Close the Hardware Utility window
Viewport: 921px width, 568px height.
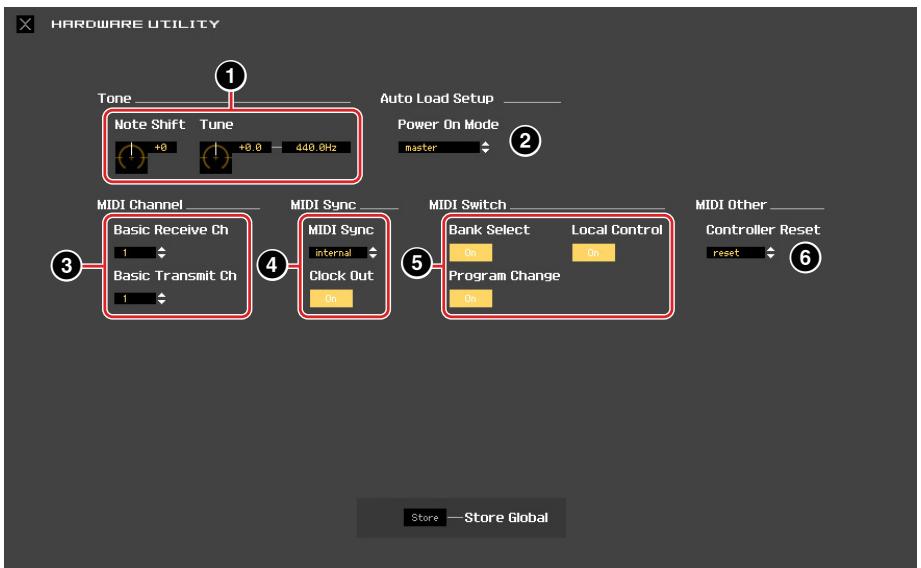pos(25,24)
